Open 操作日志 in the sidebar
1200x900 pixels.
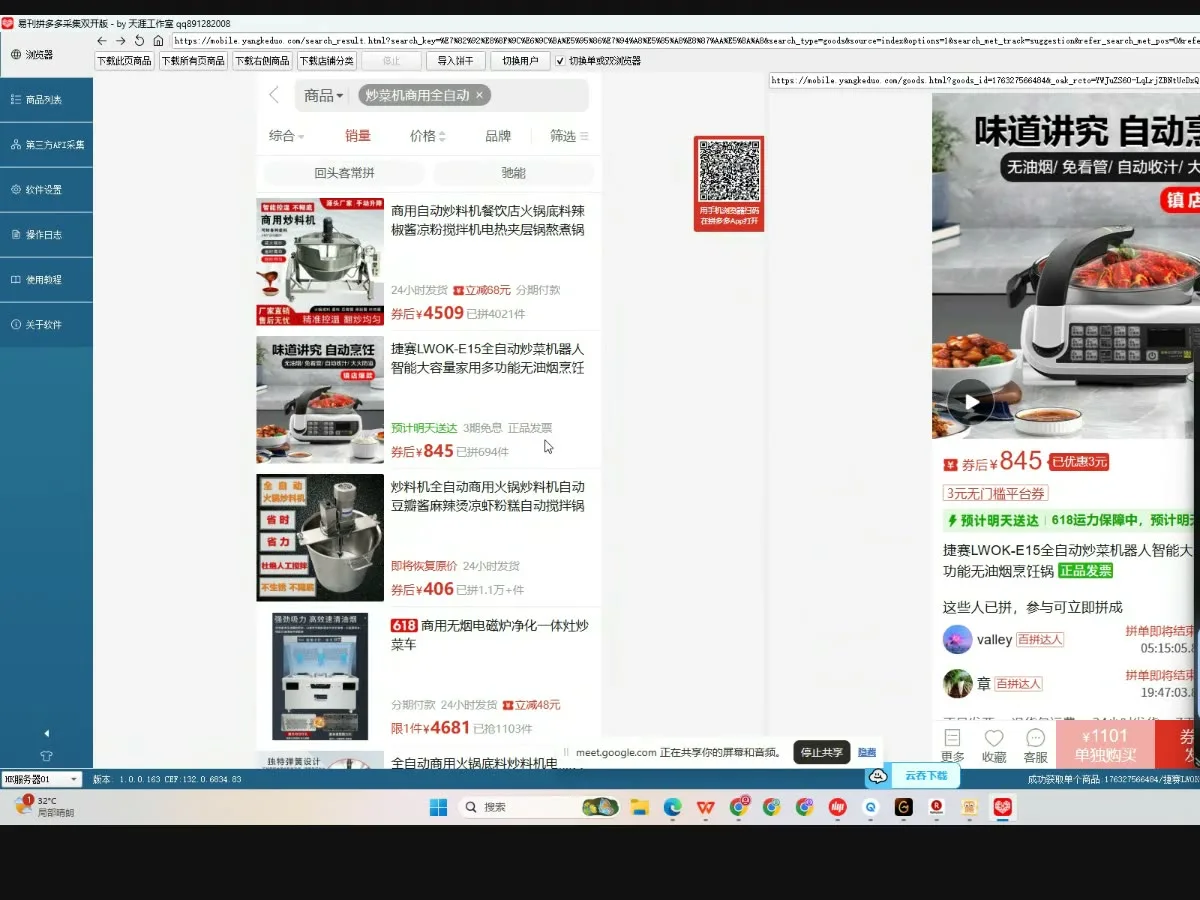point(46,234)
